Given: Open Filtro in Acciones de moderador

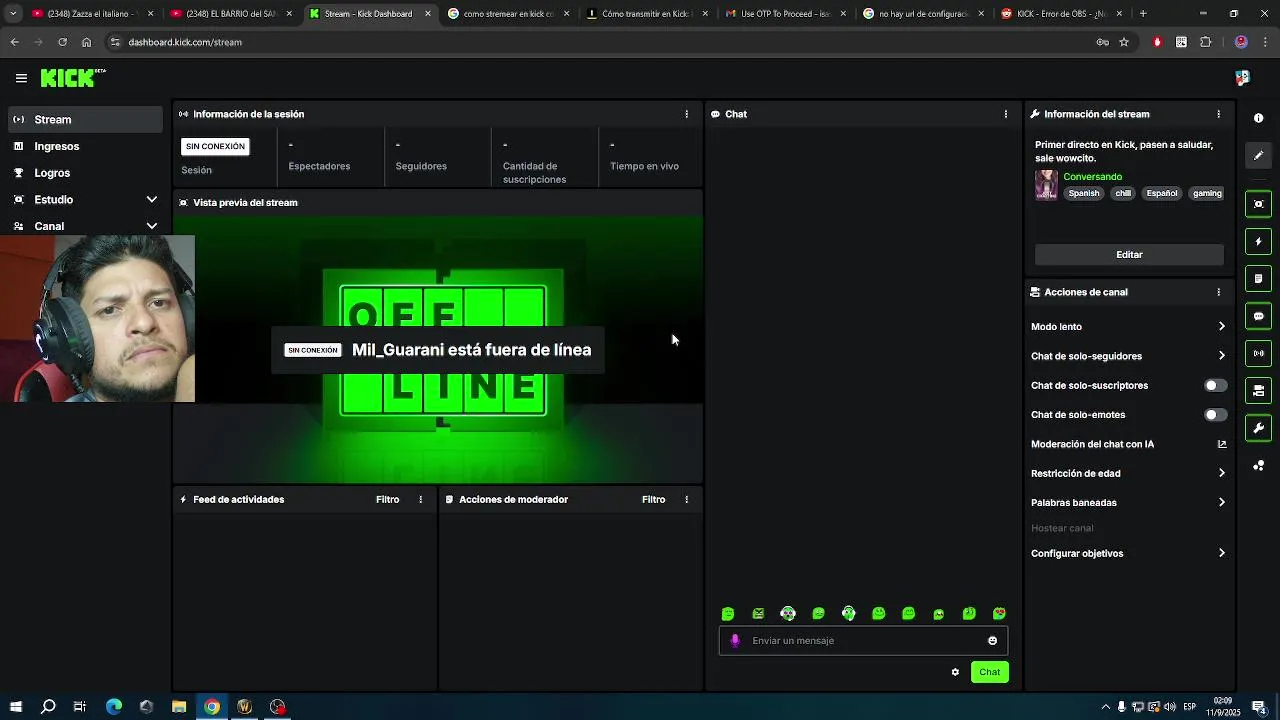Looking at the screenshot, I should pyautogui.click(x=653, y=499).
